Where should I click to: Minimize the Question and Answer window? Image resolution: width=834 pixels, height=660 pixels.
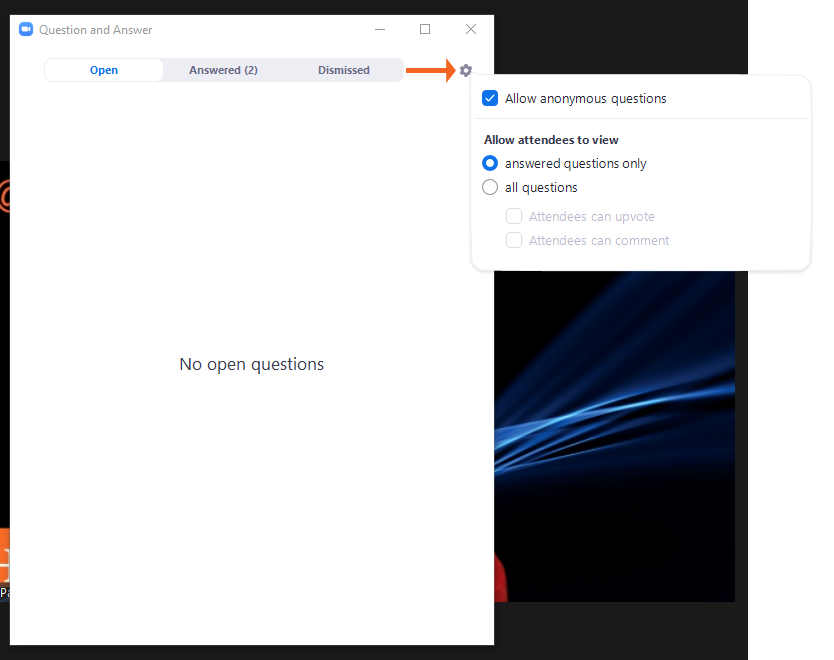pos(380,30)
